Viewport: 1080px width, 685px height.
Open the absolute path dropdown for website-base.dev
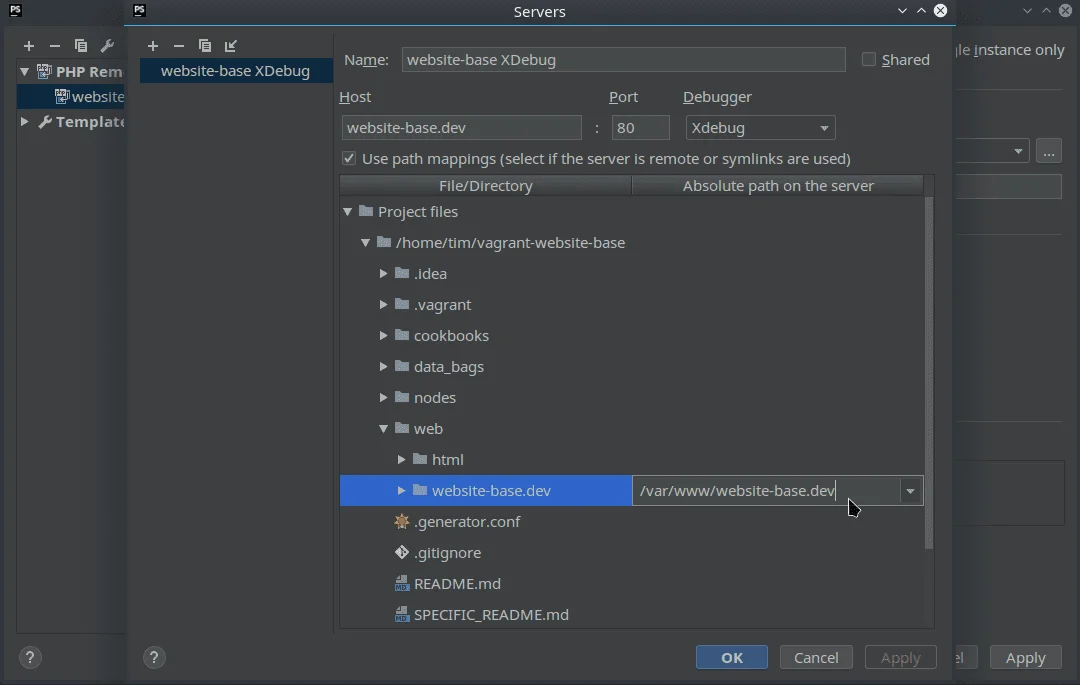(910, 491)
